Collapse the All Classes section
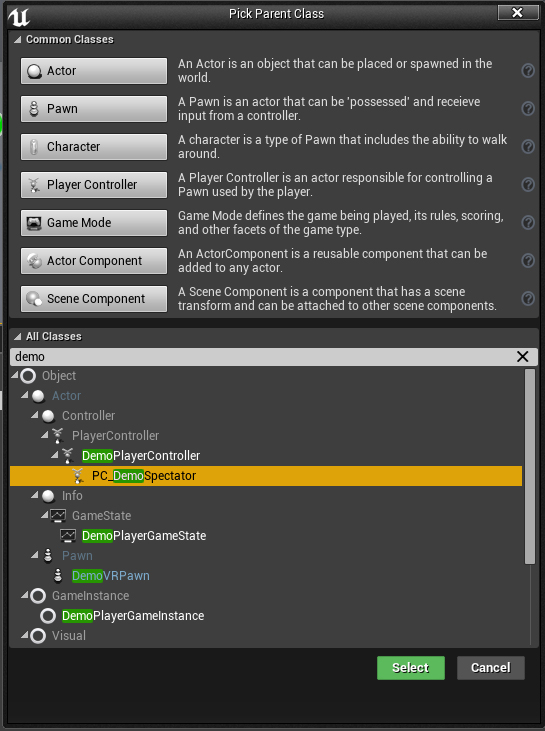Image resolution: width=545 pixels, height=731 pixels. coord(18,337)
